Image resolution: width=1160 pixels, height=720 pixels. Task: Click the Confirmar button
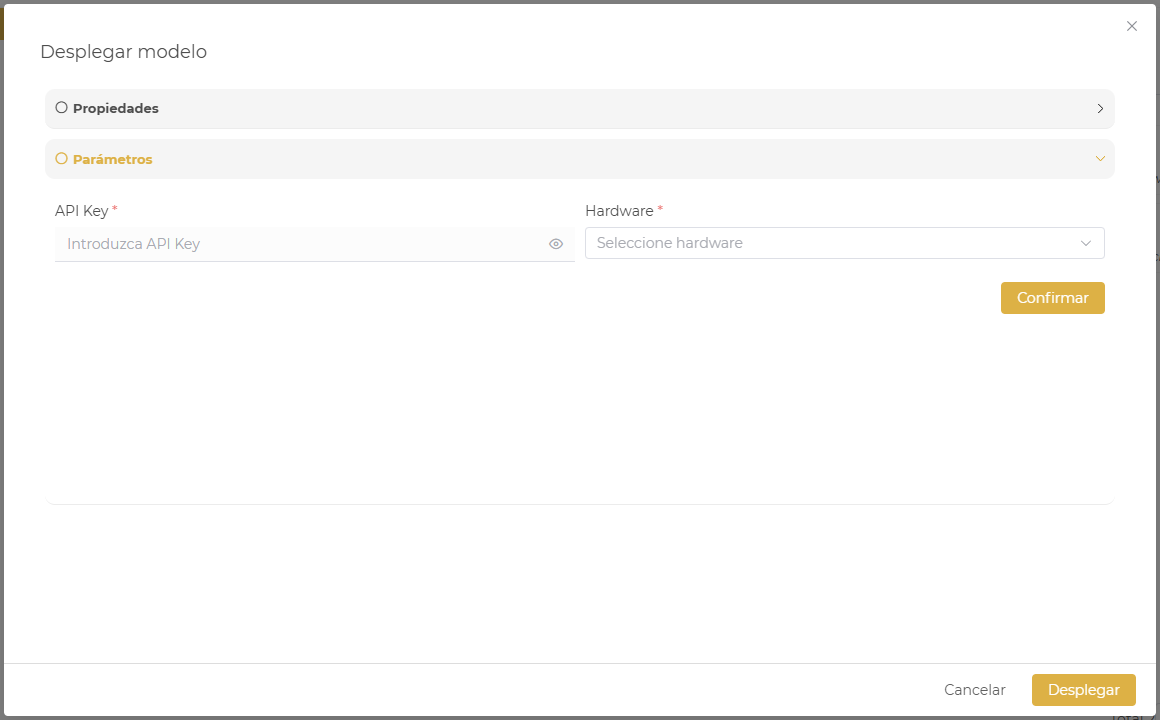pyautogui.click(x=1052, y=297)
